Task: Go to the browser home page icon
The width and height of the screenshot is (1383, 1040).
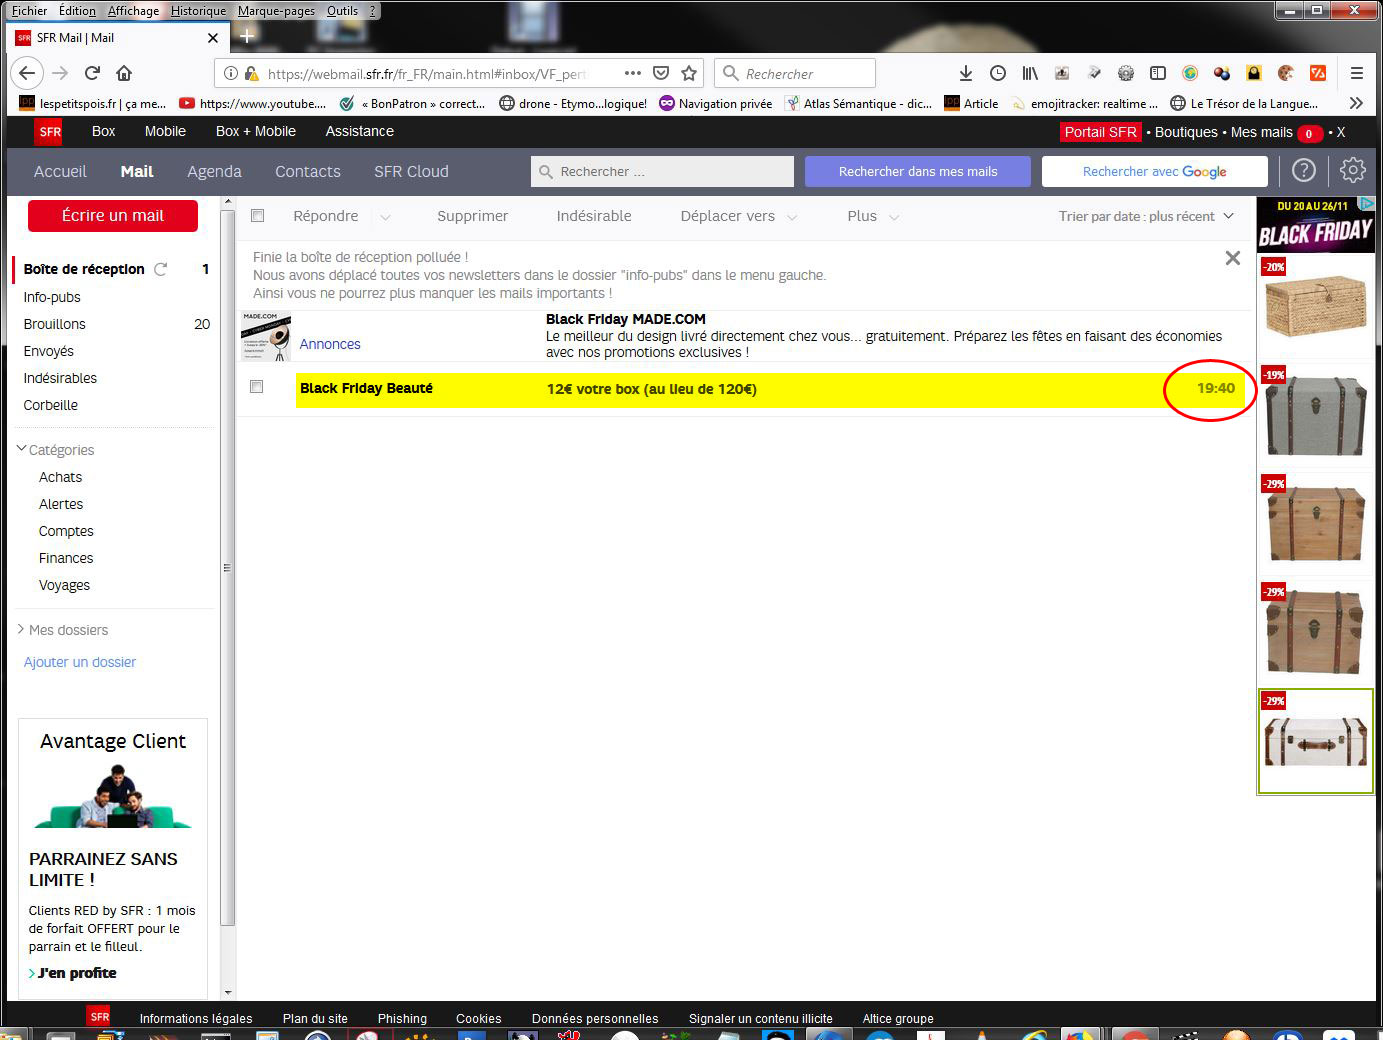Action: click(x=124, y=73)
